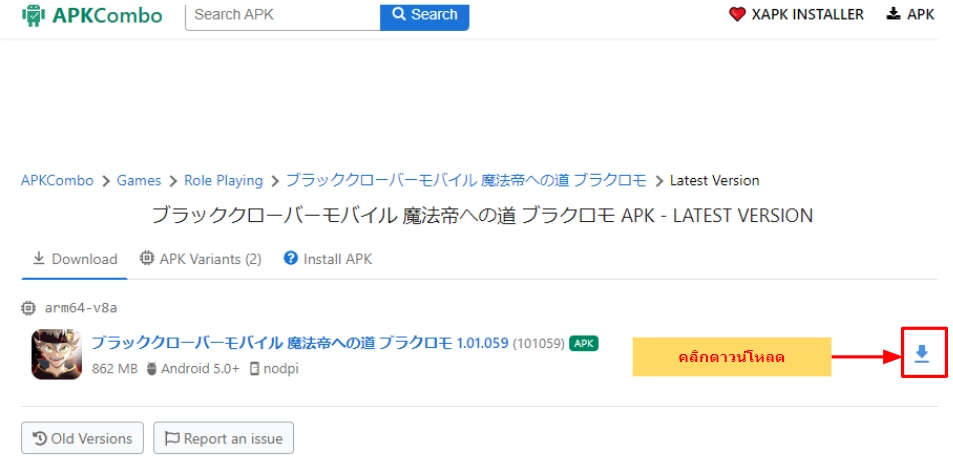Open the XAPK INSTALLER link
Image resolution: width=953 pixels, height=468 pixels.
tap(796, 15)
